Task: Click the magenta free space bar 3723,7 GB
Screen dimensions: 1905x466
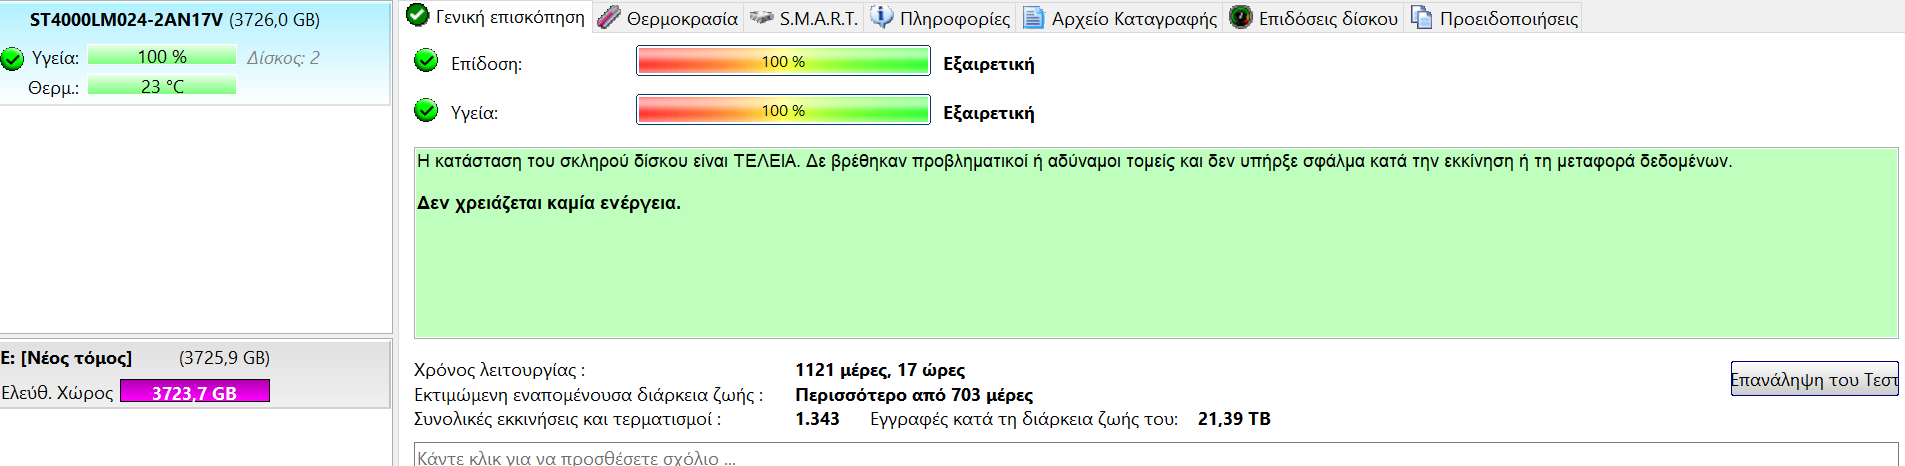Action: tap(195, 391)
